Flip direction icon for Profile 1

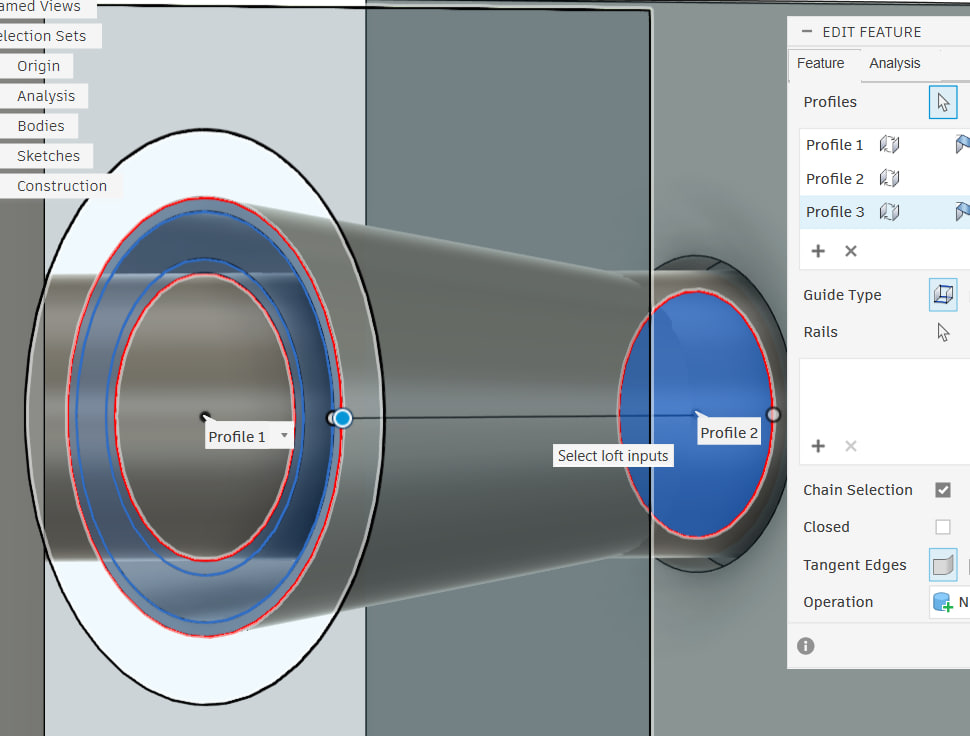889,145
